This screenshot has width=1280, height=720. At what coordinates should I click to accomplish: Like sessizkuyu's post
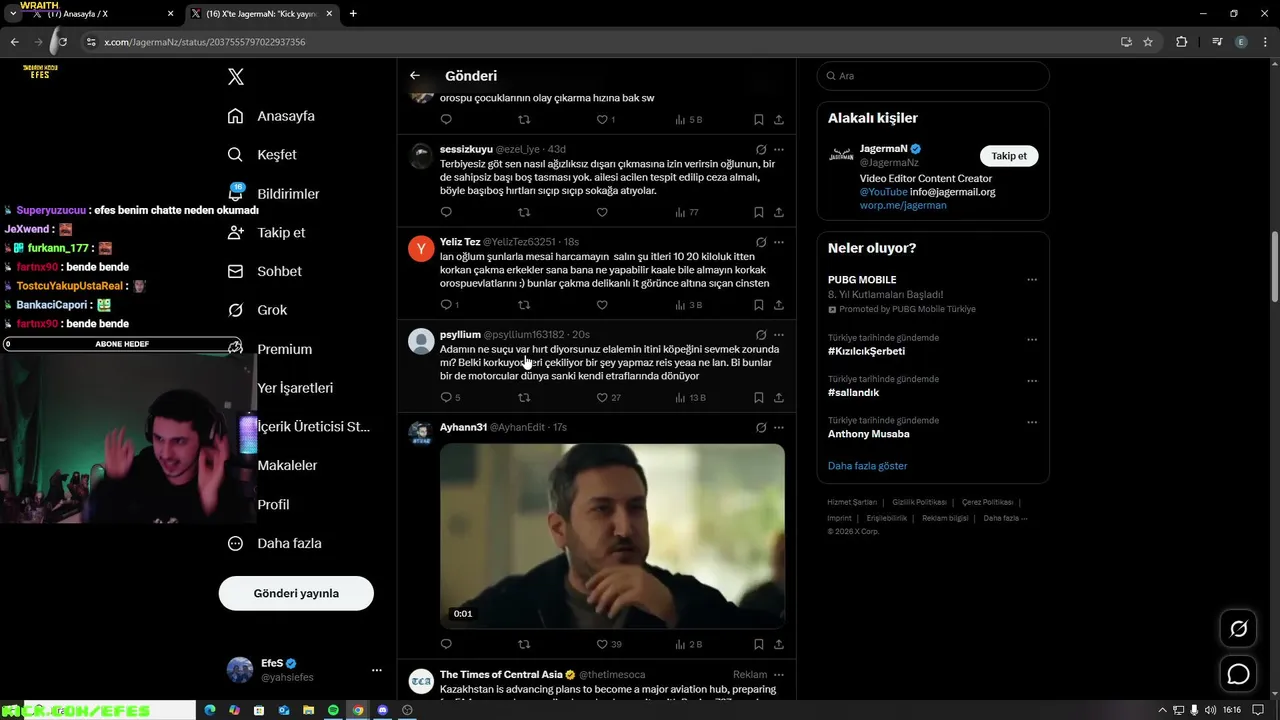pos(602,212)
